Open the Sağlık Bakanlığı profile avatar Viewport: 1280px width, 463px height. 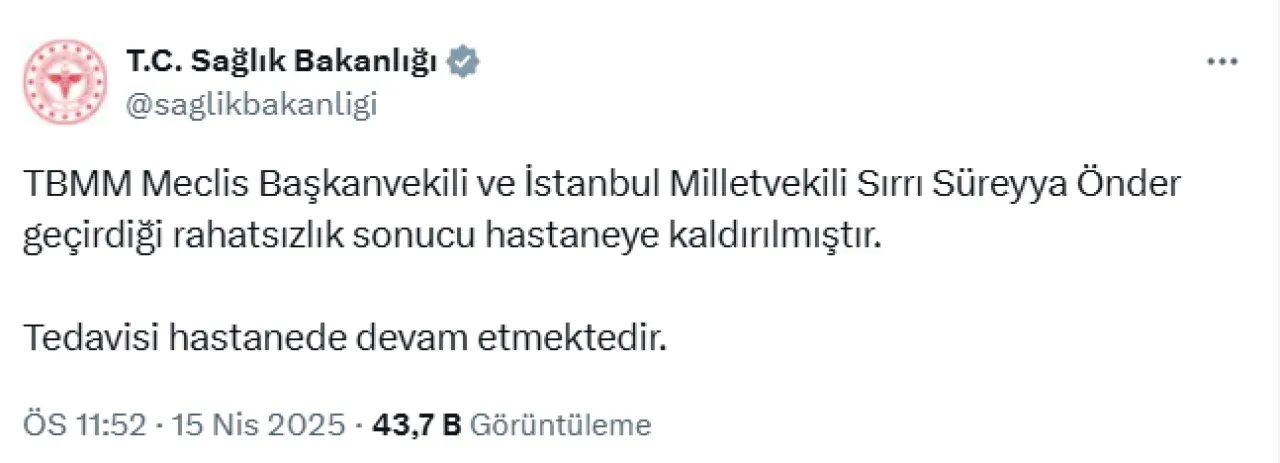click(x=66, y=82)
